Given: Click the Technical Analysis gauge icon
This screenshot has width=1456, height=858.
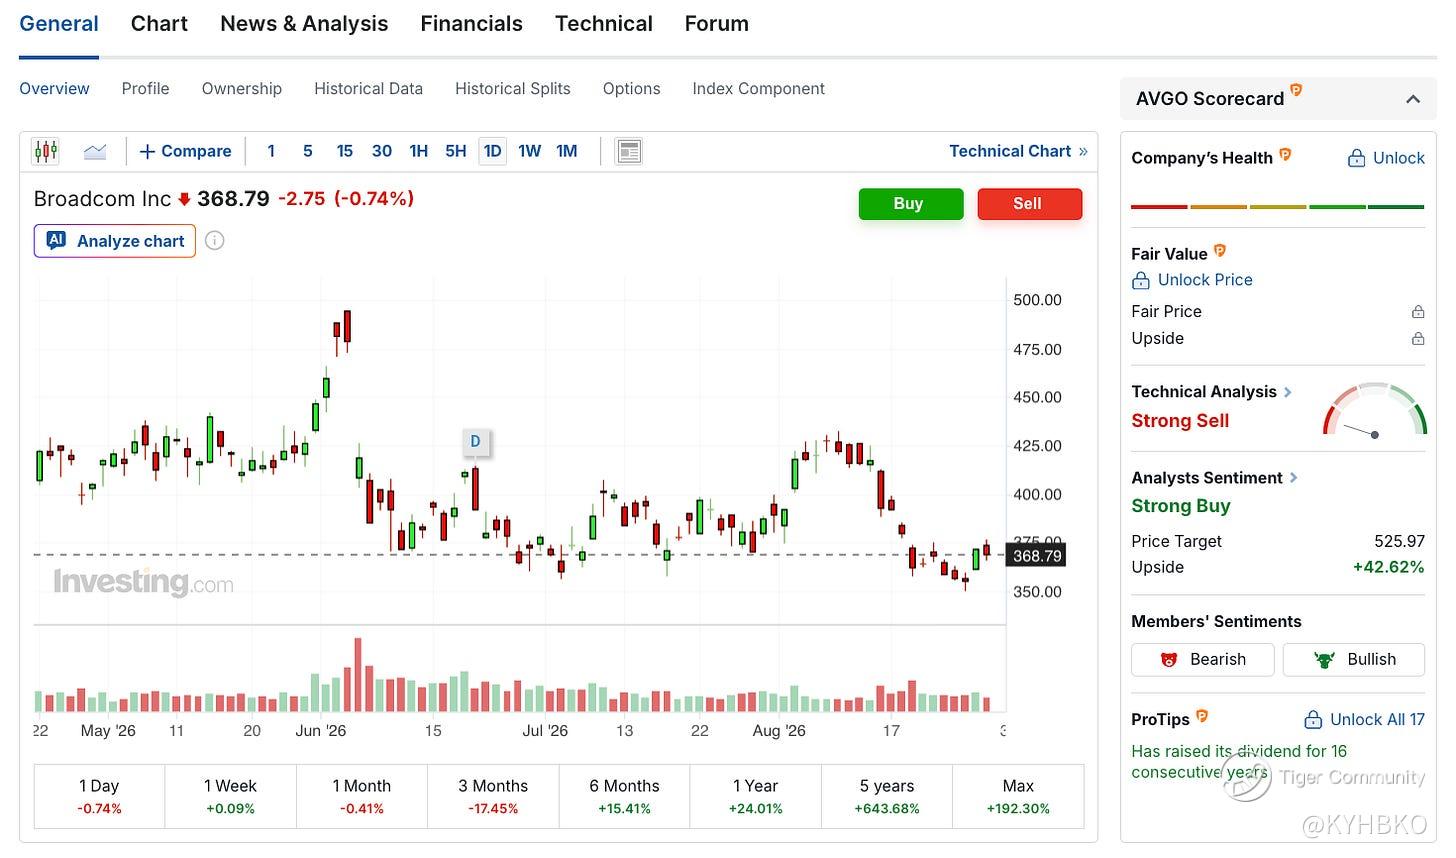Looking at the screenshot, I should pyautogui.click(x=1375, y=410).
